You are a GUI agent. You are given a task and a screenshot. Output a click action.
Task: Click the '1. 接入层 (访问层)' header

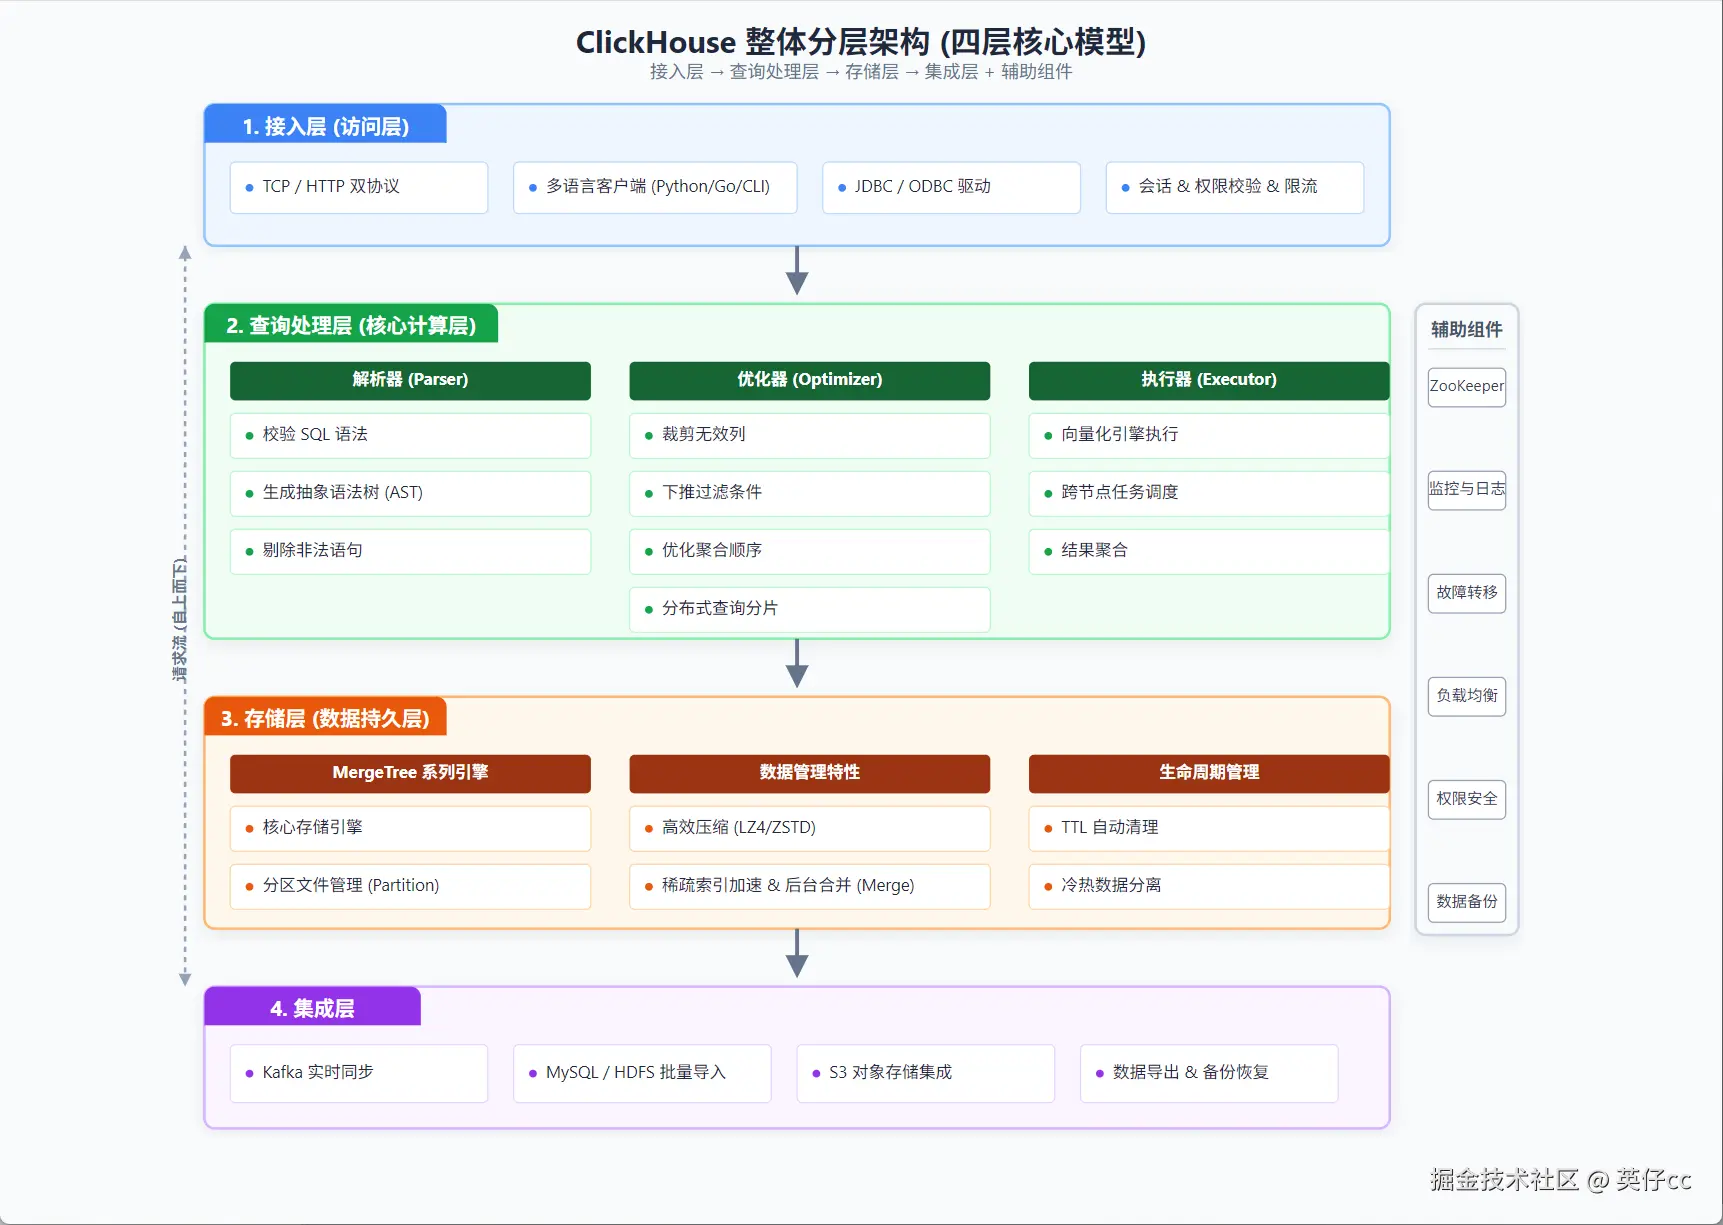[x=326, y=126]
